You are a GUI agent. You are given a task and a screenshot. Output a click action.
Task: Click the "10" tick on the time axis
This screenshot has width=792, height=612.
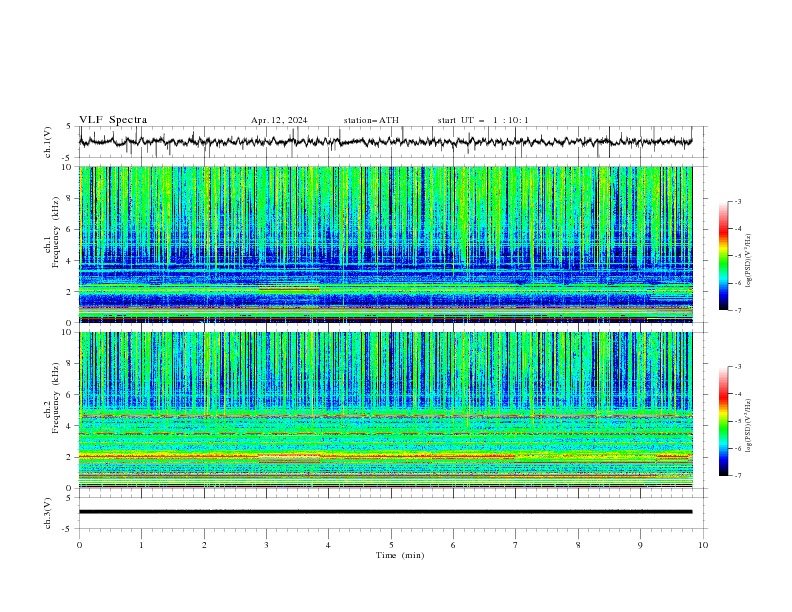tap(703, 545)
